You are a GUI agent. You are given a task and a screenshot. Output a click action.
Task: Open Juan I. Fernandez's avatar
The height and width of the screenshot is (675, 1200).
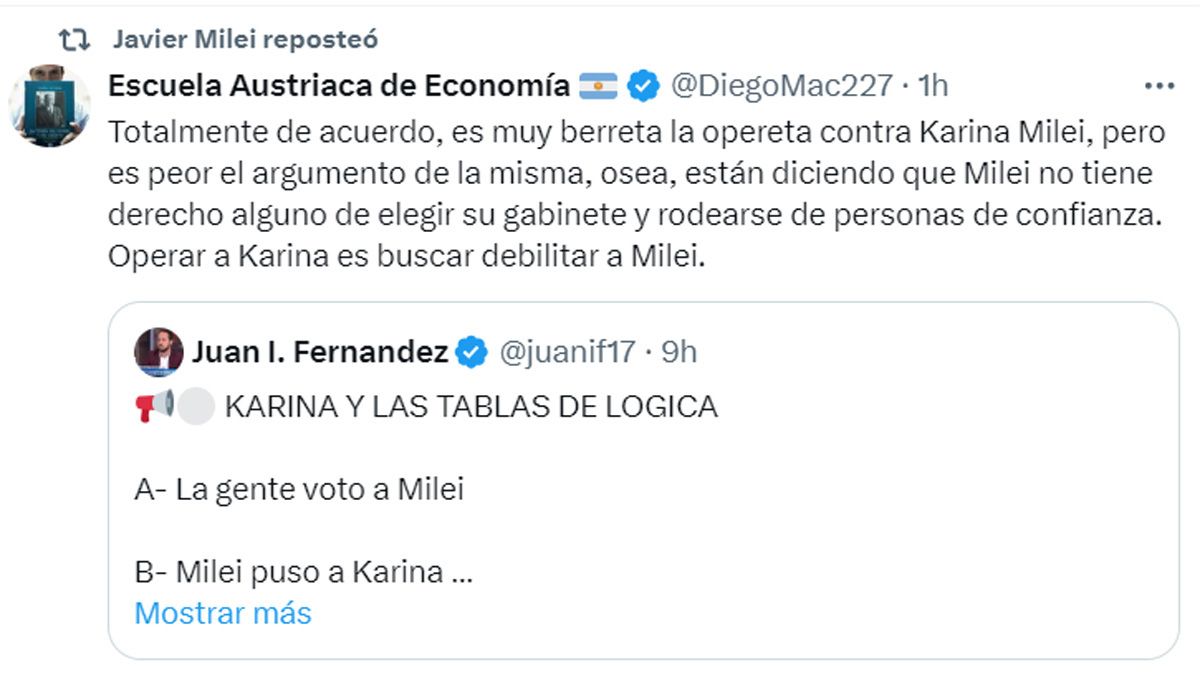159,352
